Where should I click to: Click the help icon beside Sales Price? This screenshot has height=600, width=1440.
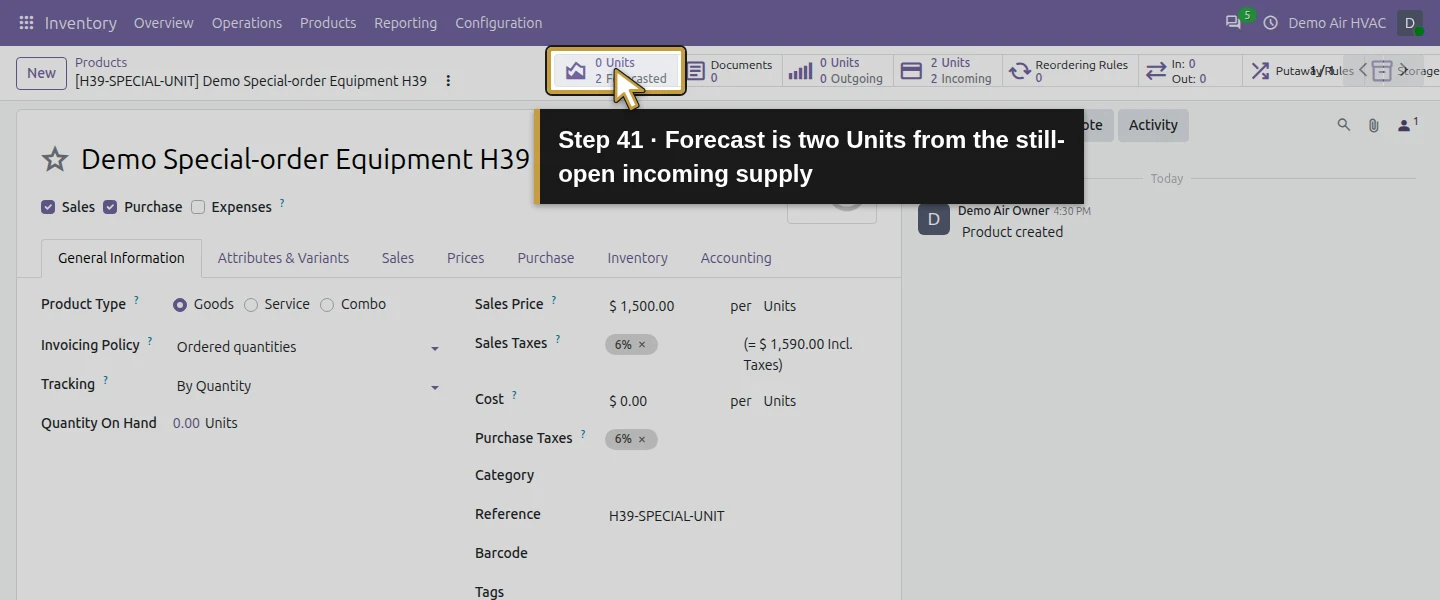point(554,300)
